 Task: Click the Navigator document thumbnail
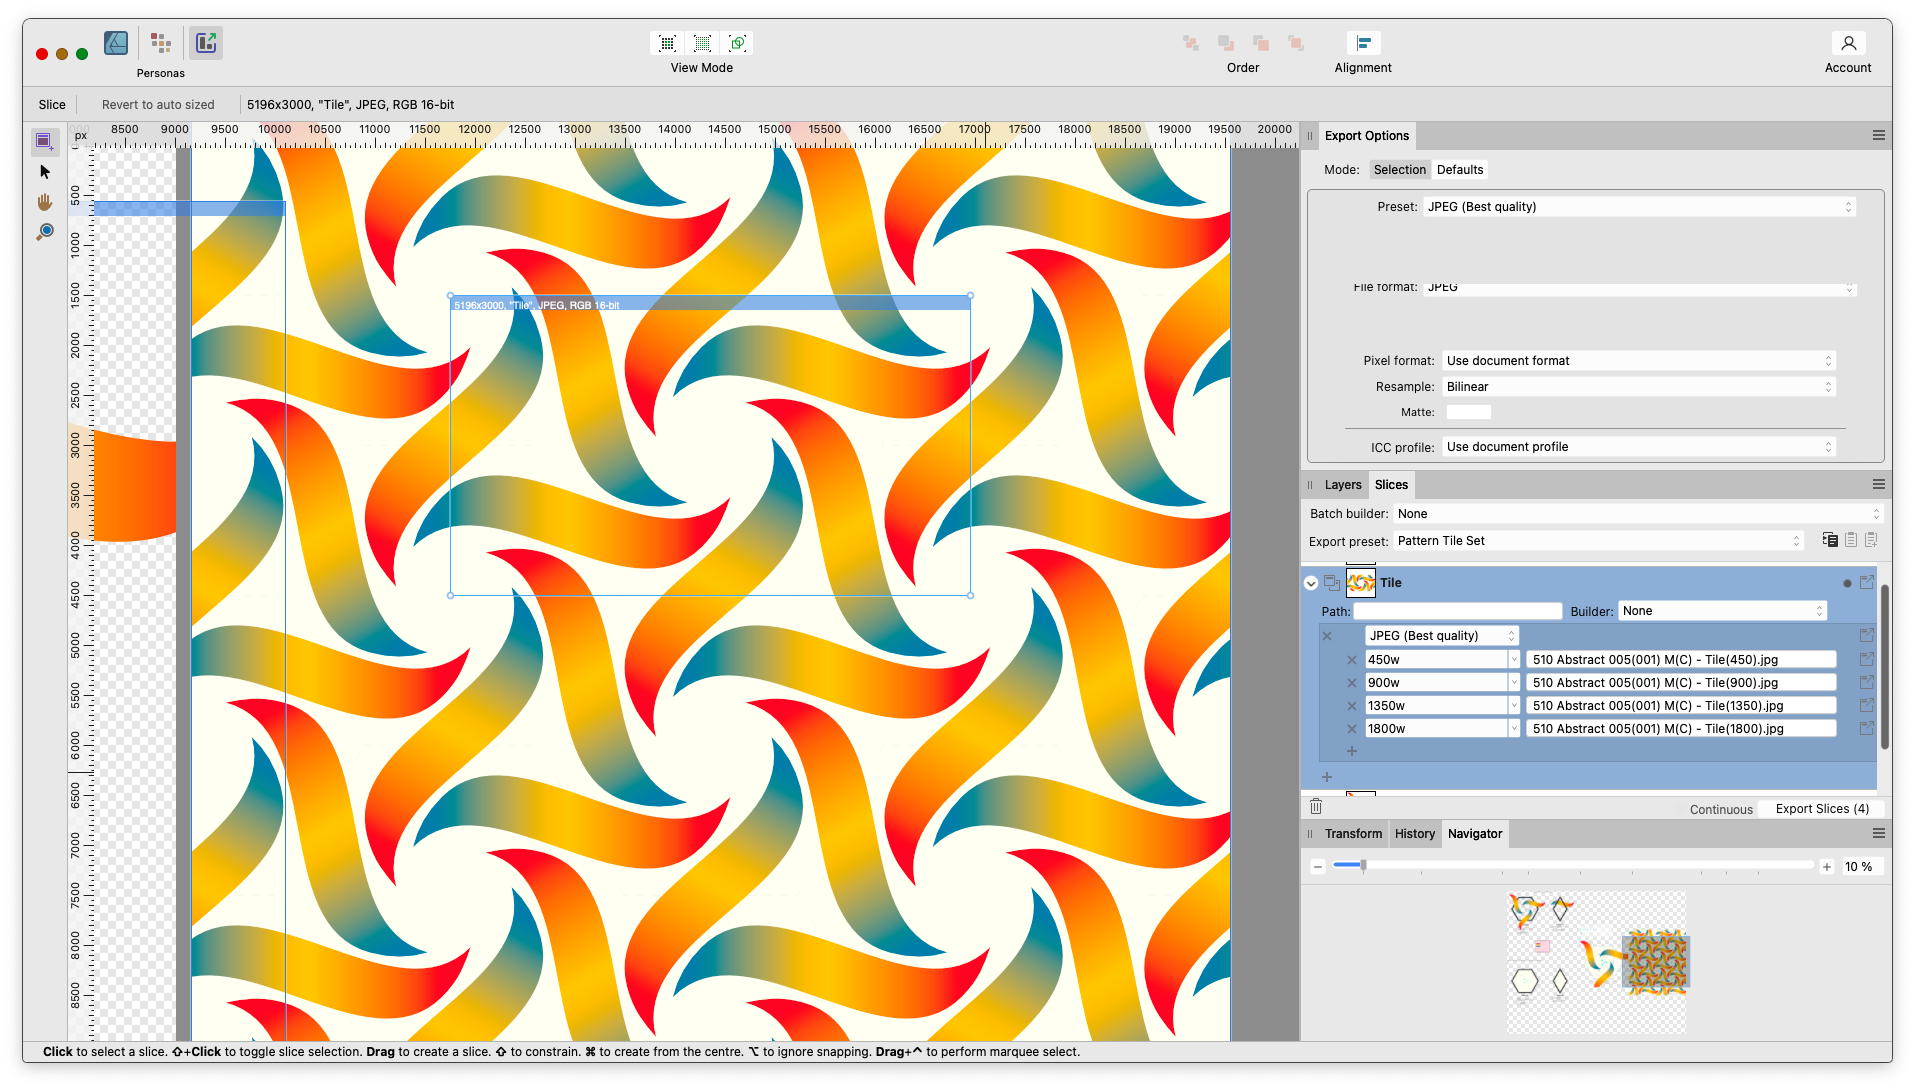tap(1596, 962)
